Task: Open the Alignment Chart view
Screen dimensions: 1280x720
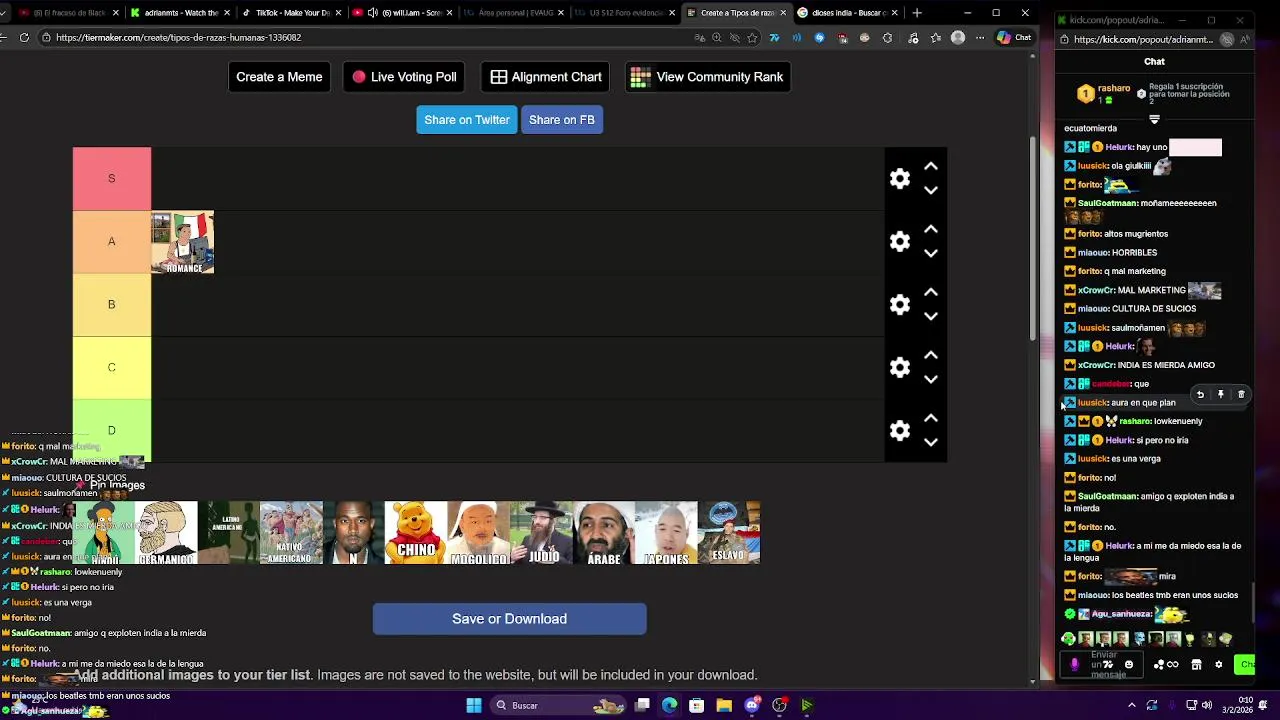Action: 546,77
